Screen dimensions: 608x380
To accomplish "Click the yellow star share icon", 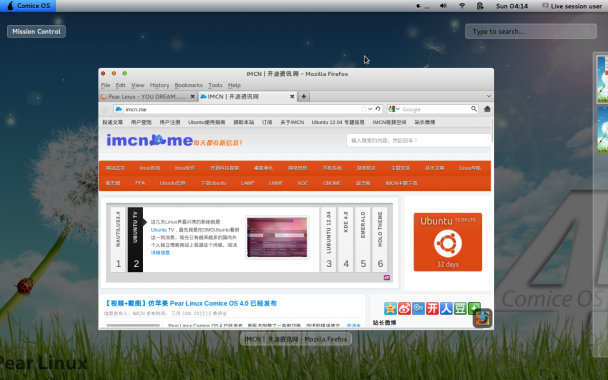I will (390, 309).
